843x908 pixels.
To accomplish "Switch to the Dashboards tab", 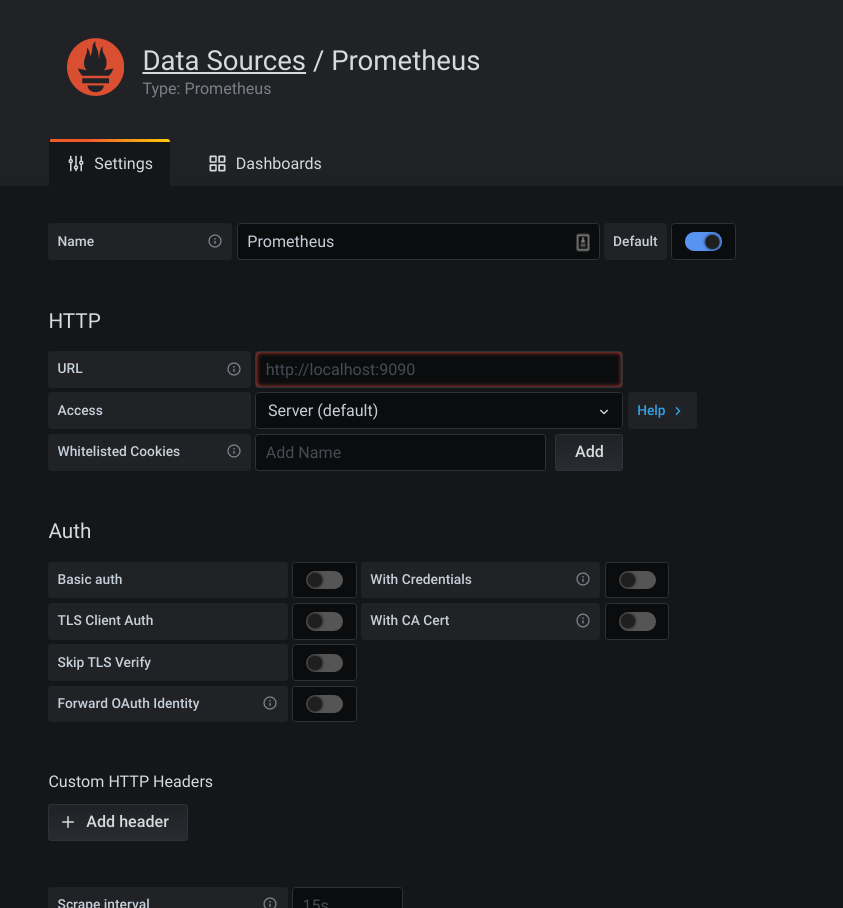I will pos(265,163).
